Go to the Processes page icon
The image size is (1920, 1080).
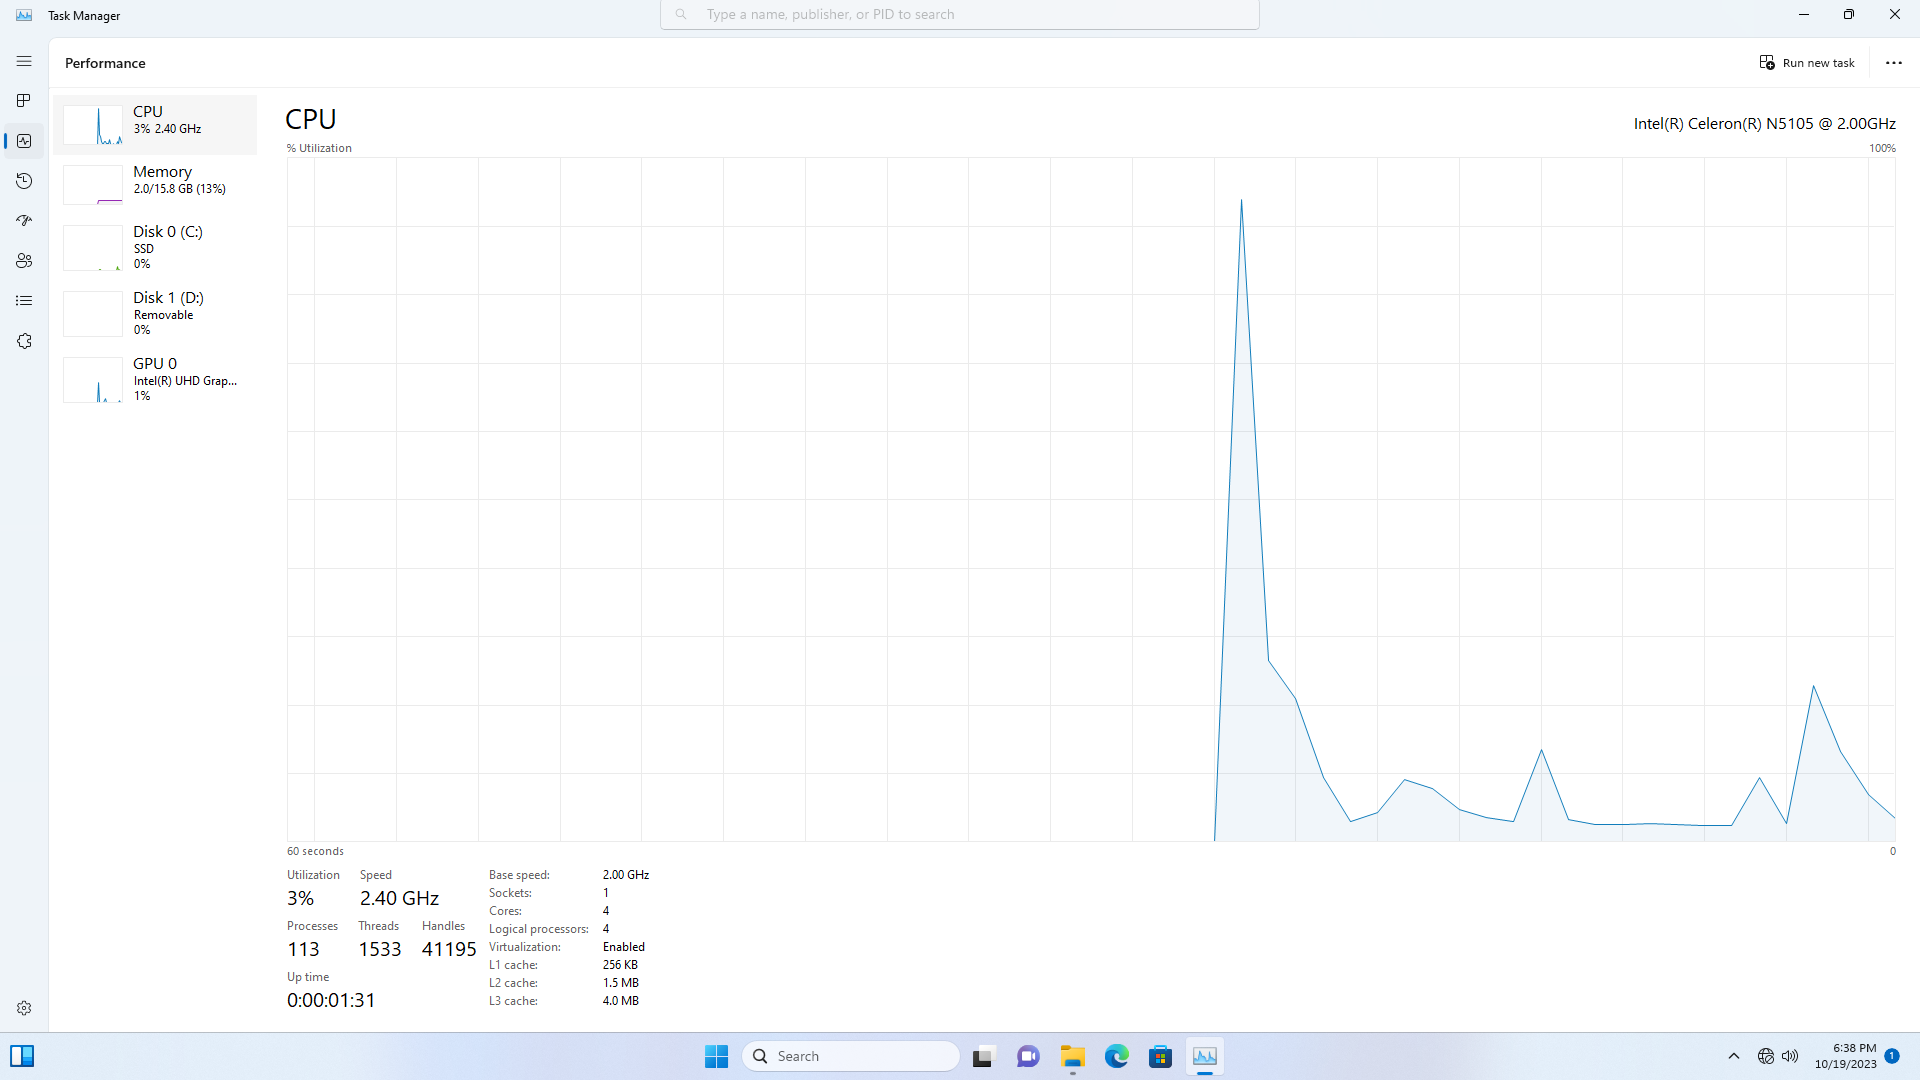click(24, 101)
